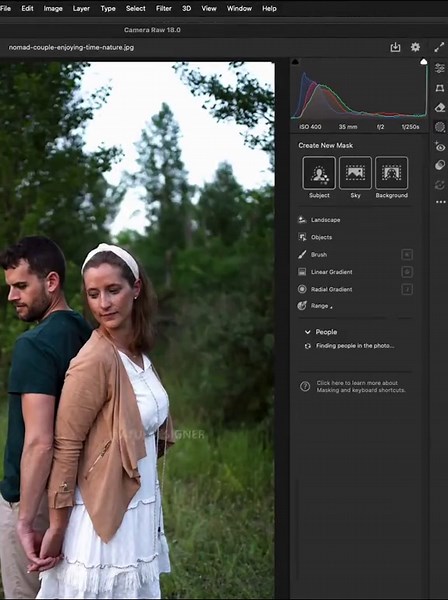This screenshot has width=448, height=600.
Task: Click the Radial Gradient shortcut key badge
Action: pos(407,289)
